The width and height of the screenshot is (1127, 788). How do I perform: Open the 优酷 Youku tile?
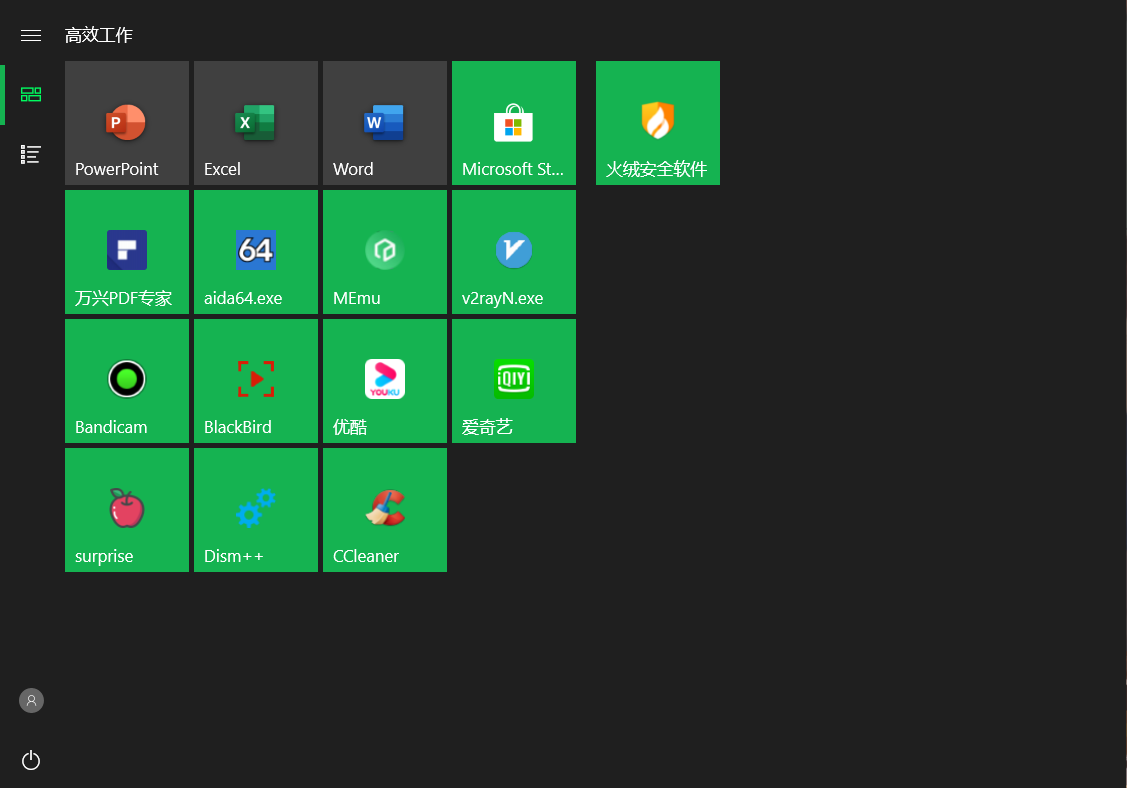click(x=385, y=381)
